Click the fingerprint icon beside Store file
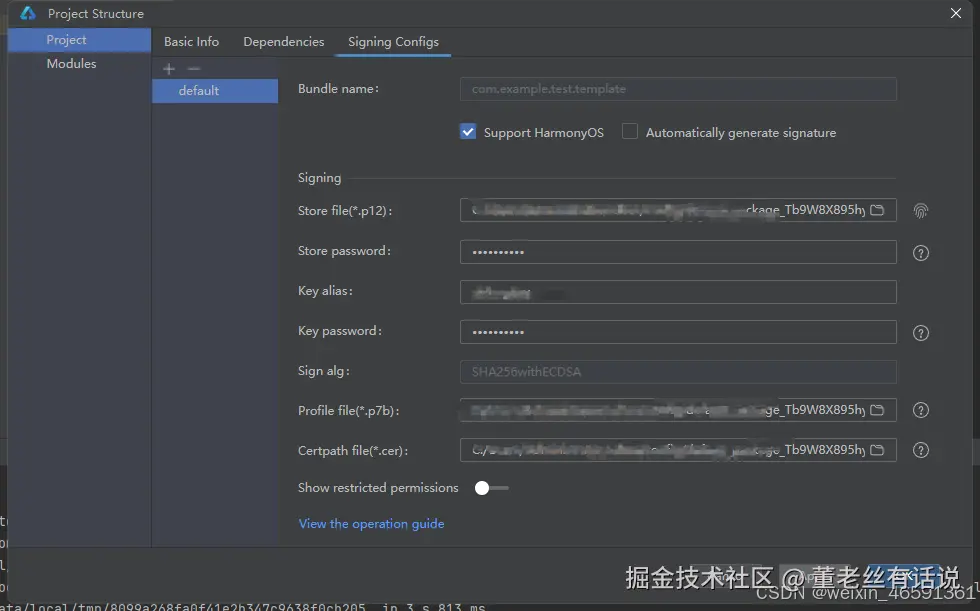 (920, 210)
